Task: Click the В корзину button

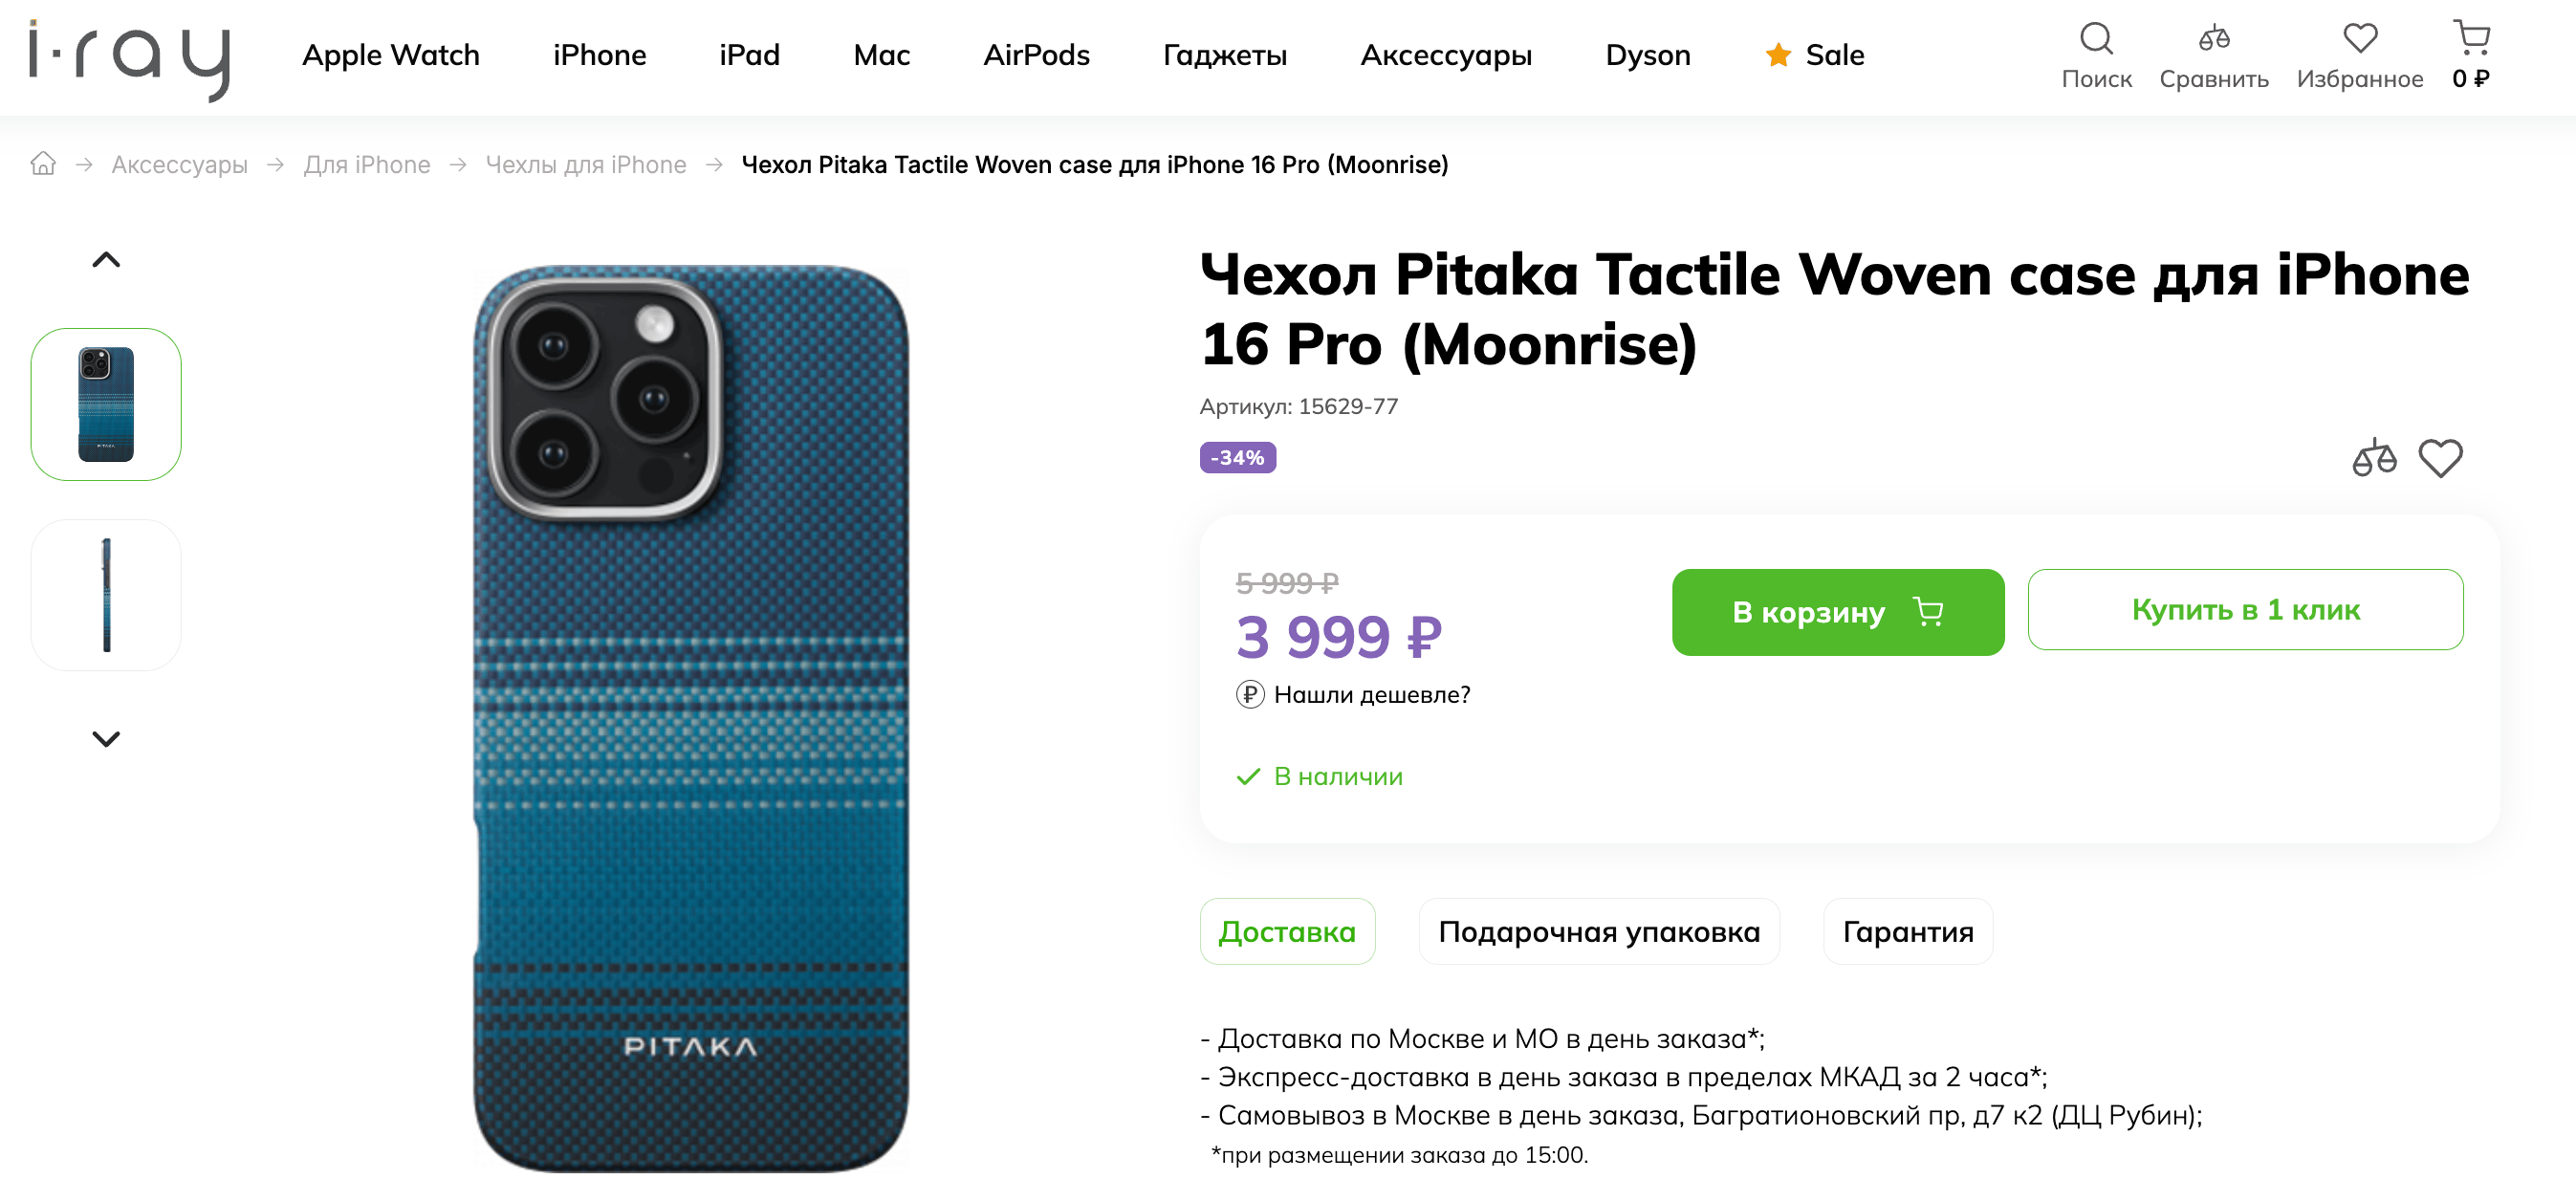Action: (1837, 612)
